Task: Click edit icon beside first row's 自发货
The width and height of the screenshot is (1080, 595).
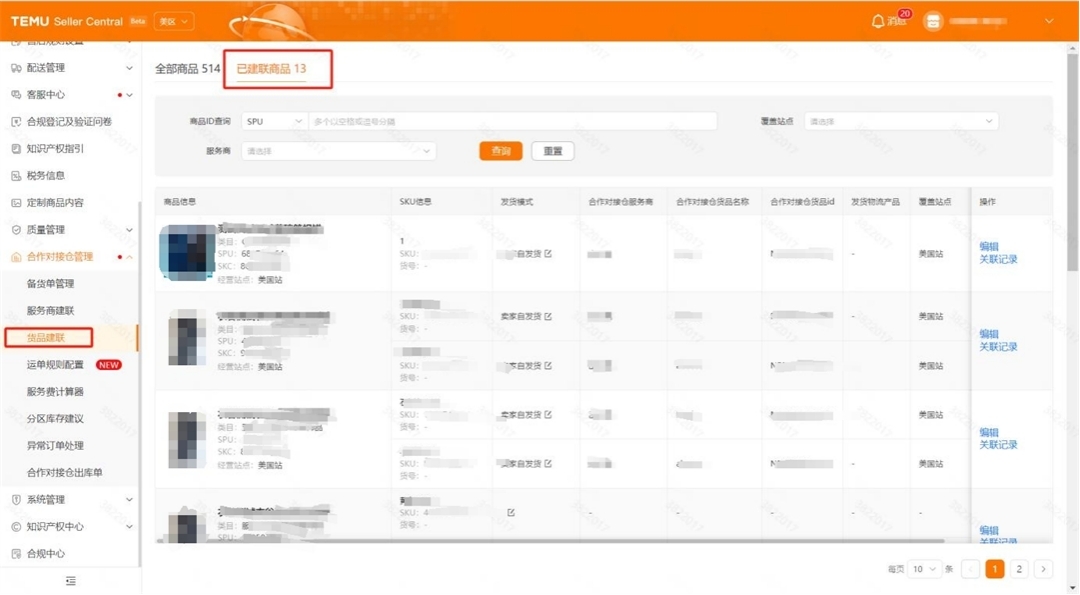Action: click(x=548, y=253)
